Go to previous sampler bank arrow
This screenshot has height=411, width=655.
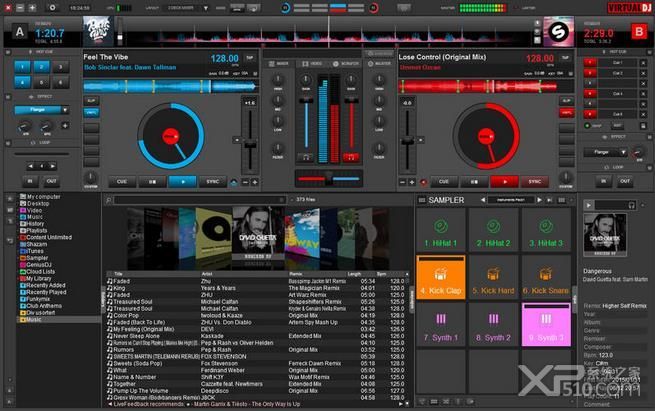pos(483,200)
